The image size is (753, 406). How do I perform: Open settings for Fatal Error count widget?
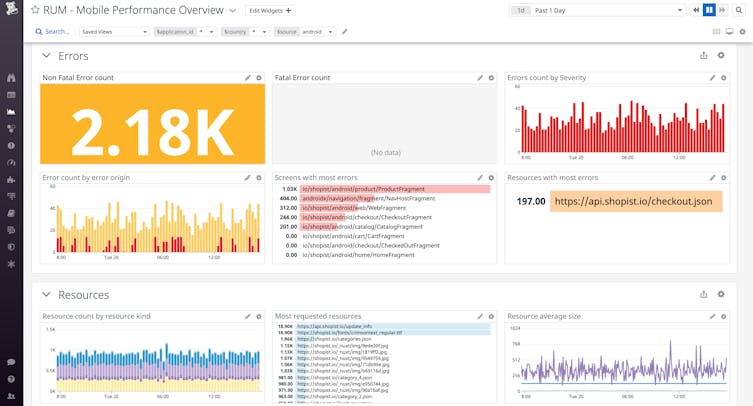(x=491, y=78)
